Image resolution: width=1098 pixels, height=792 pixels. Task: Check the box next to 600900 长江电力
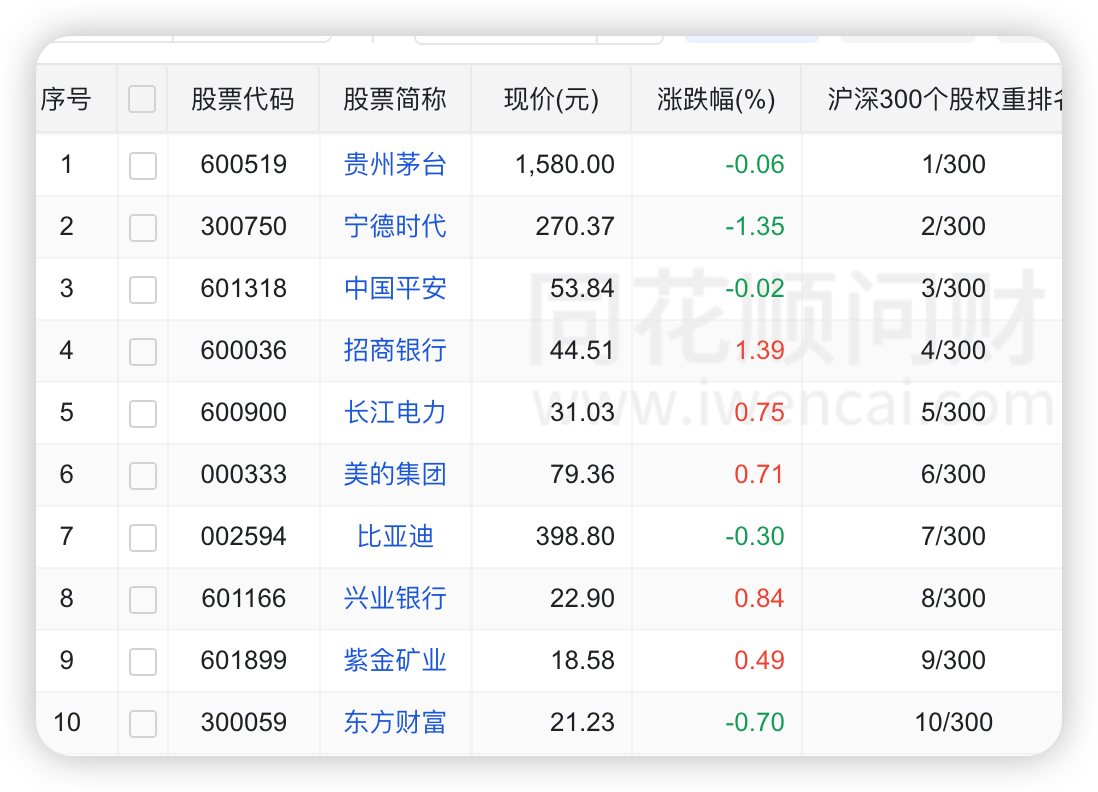(x=143, y=414)
